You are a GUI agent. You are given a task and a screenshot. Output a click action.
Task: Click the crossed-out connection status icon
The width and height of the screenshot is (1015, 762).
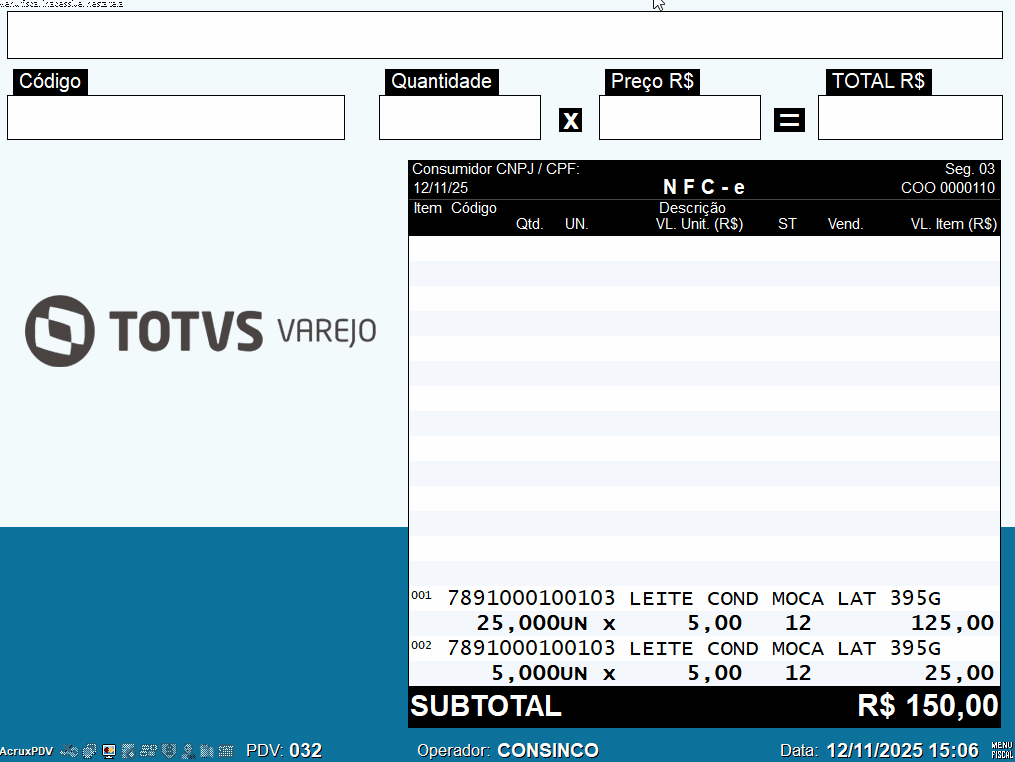click(69, 751)
